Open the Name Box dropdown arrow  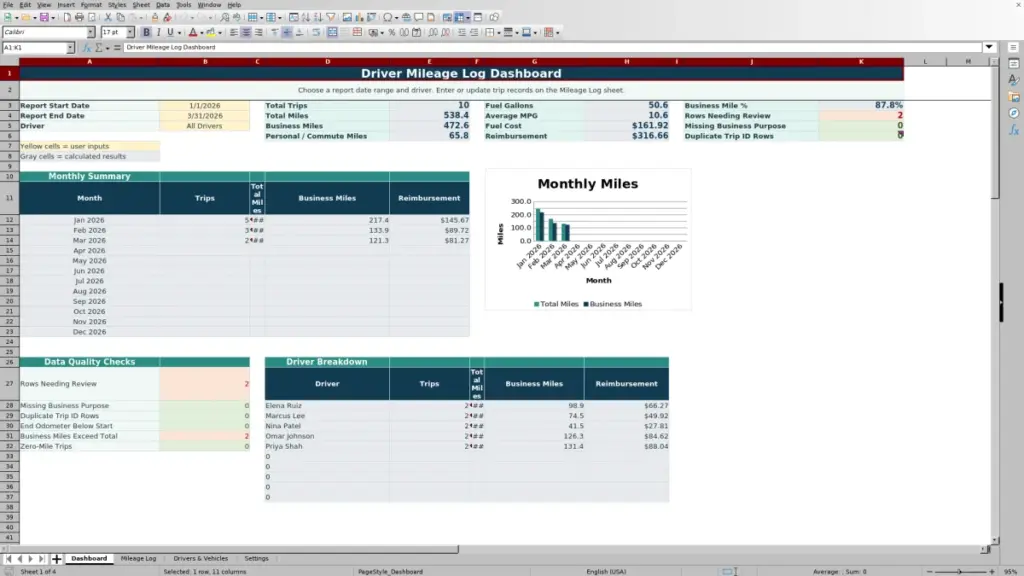(x=70, y=48)
